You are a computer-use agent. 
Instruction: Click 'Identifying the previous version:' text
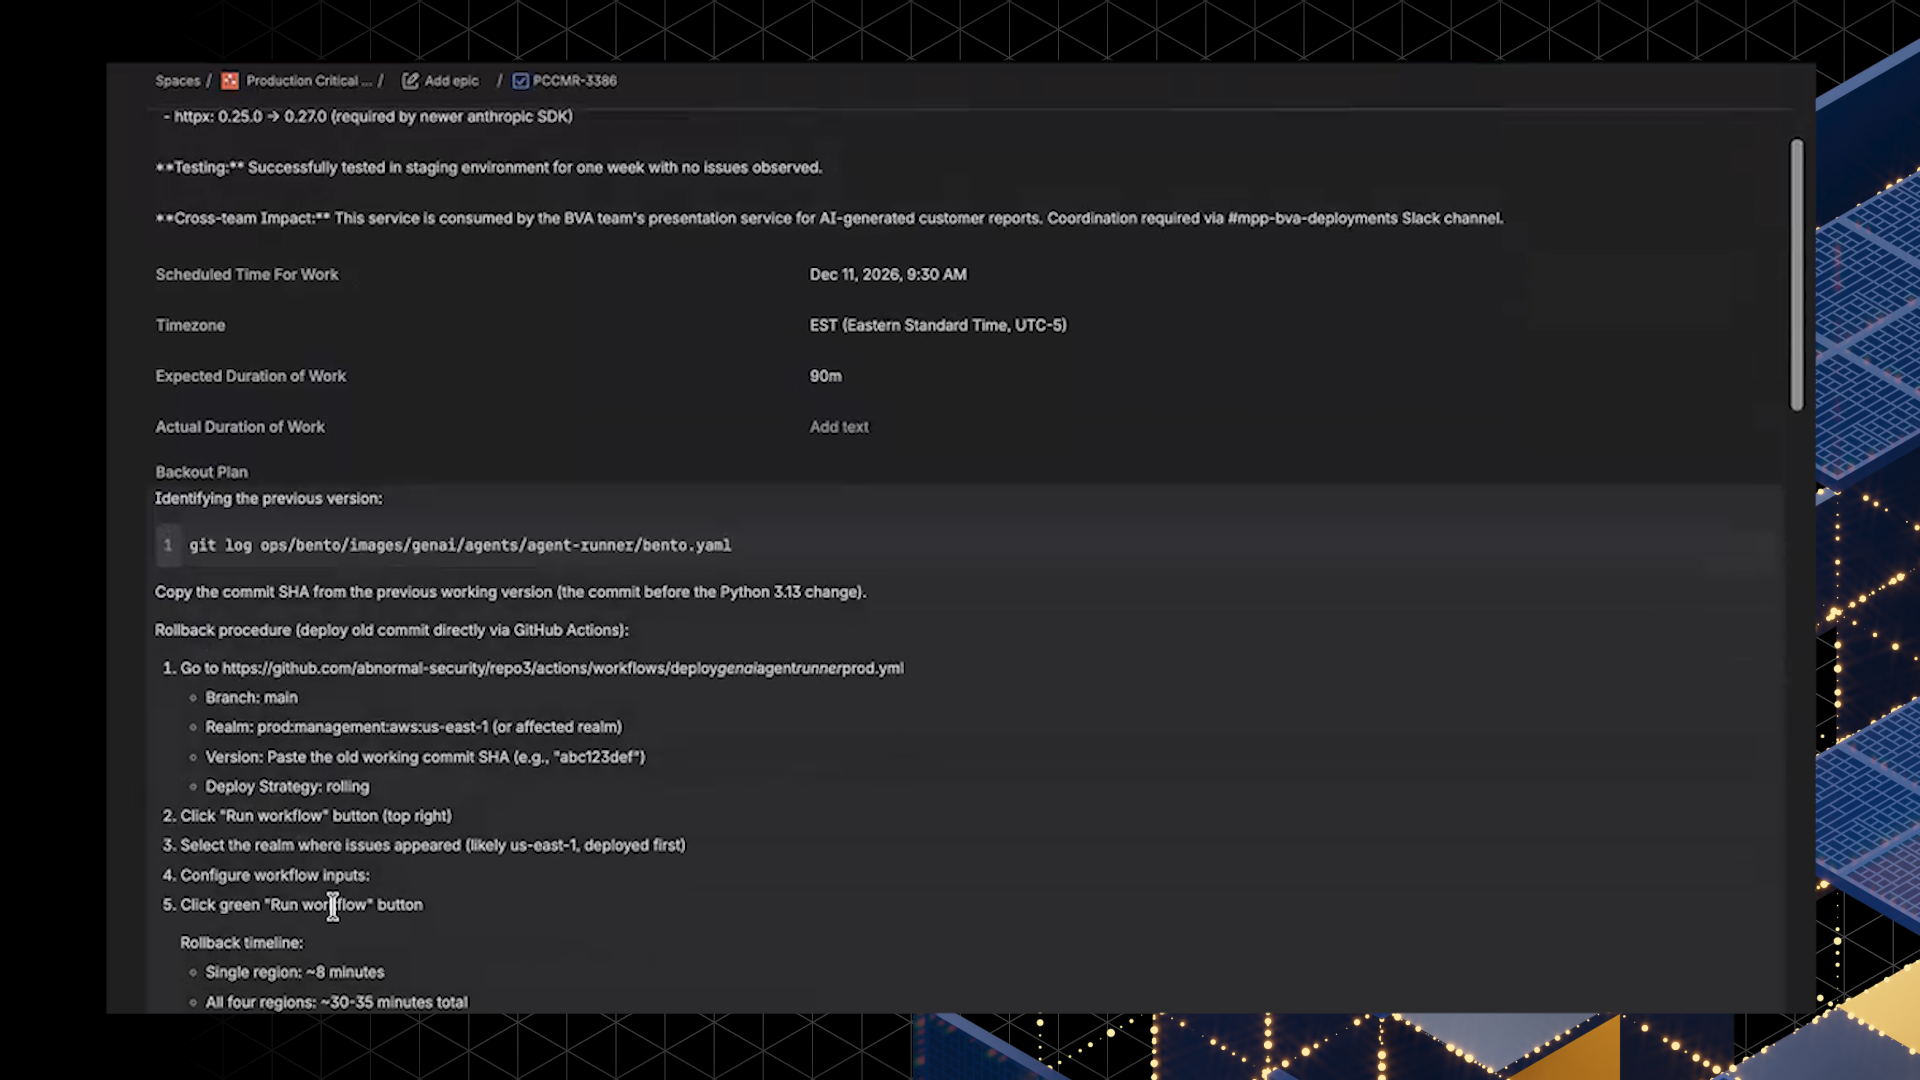coord(269,498)
